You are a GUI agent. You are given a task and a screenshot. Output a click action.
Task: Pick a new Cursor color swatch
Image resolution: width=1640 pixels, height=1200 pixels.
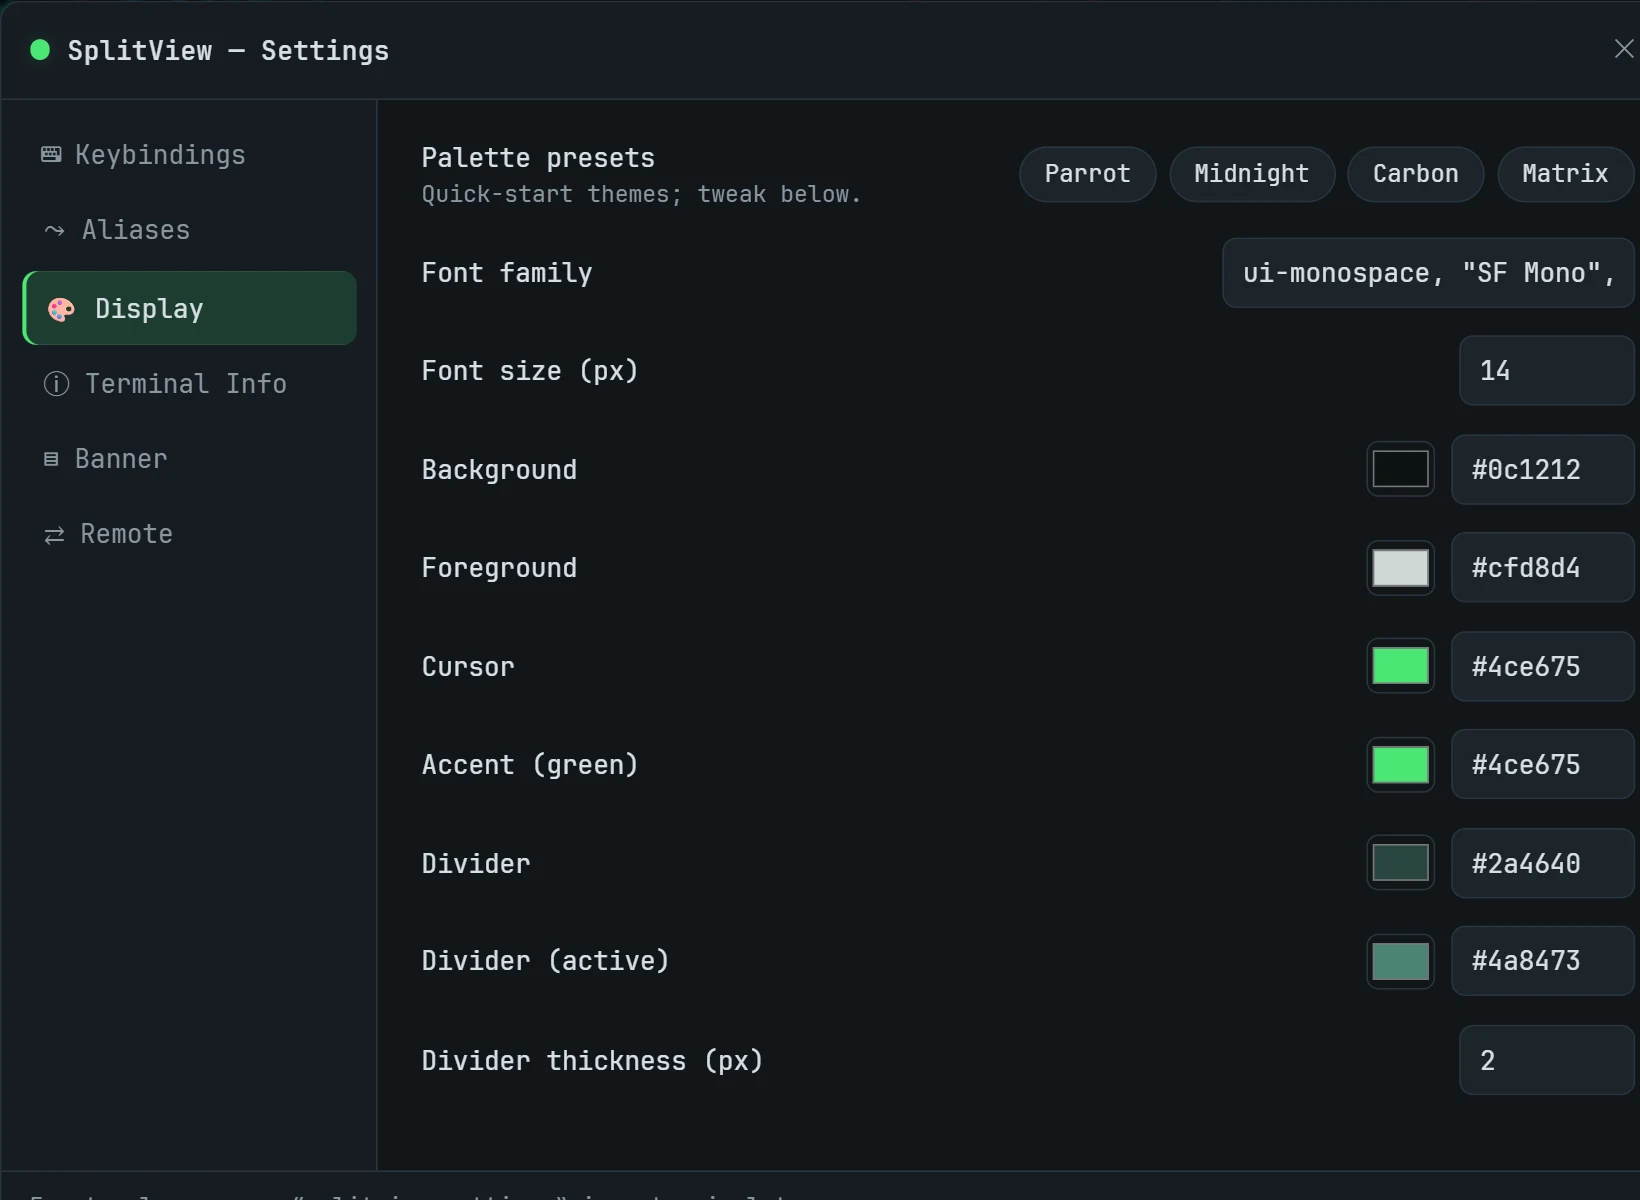[1400, 666]
